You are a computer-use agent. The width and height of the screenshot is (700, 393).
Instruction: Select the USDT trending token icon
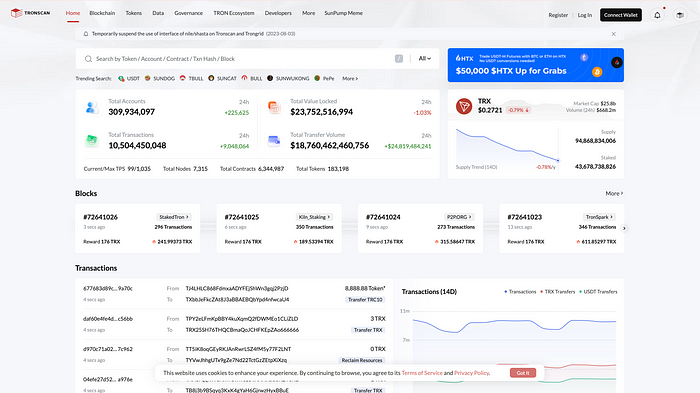click(x=121, y=79)
